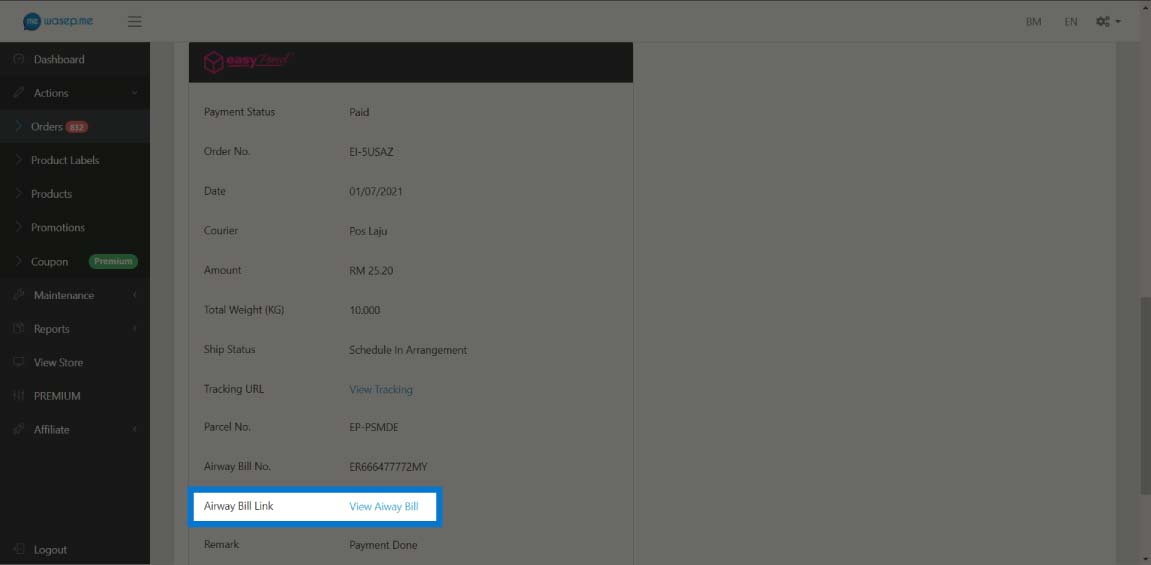
Task: Open Product Labels
Action: (x=75, y=160)
